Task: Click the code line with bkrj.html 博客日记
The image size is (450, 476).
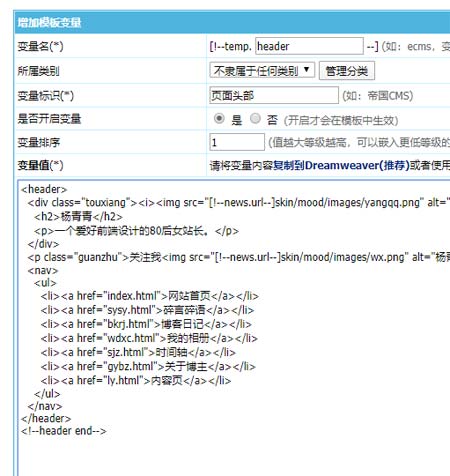Action: (146, 324)
